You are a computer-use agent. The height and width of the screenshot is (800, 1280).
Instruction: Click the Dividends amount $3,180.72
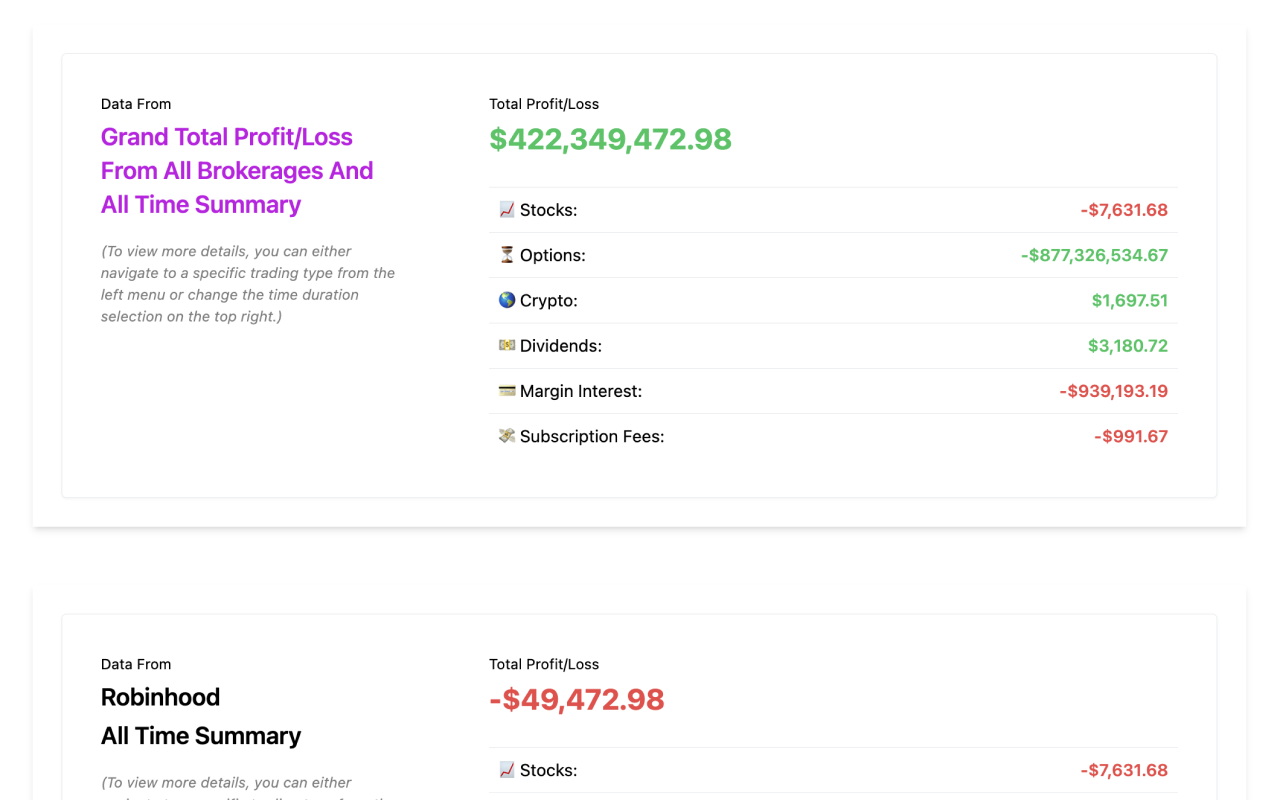(x=1127, y=346)
